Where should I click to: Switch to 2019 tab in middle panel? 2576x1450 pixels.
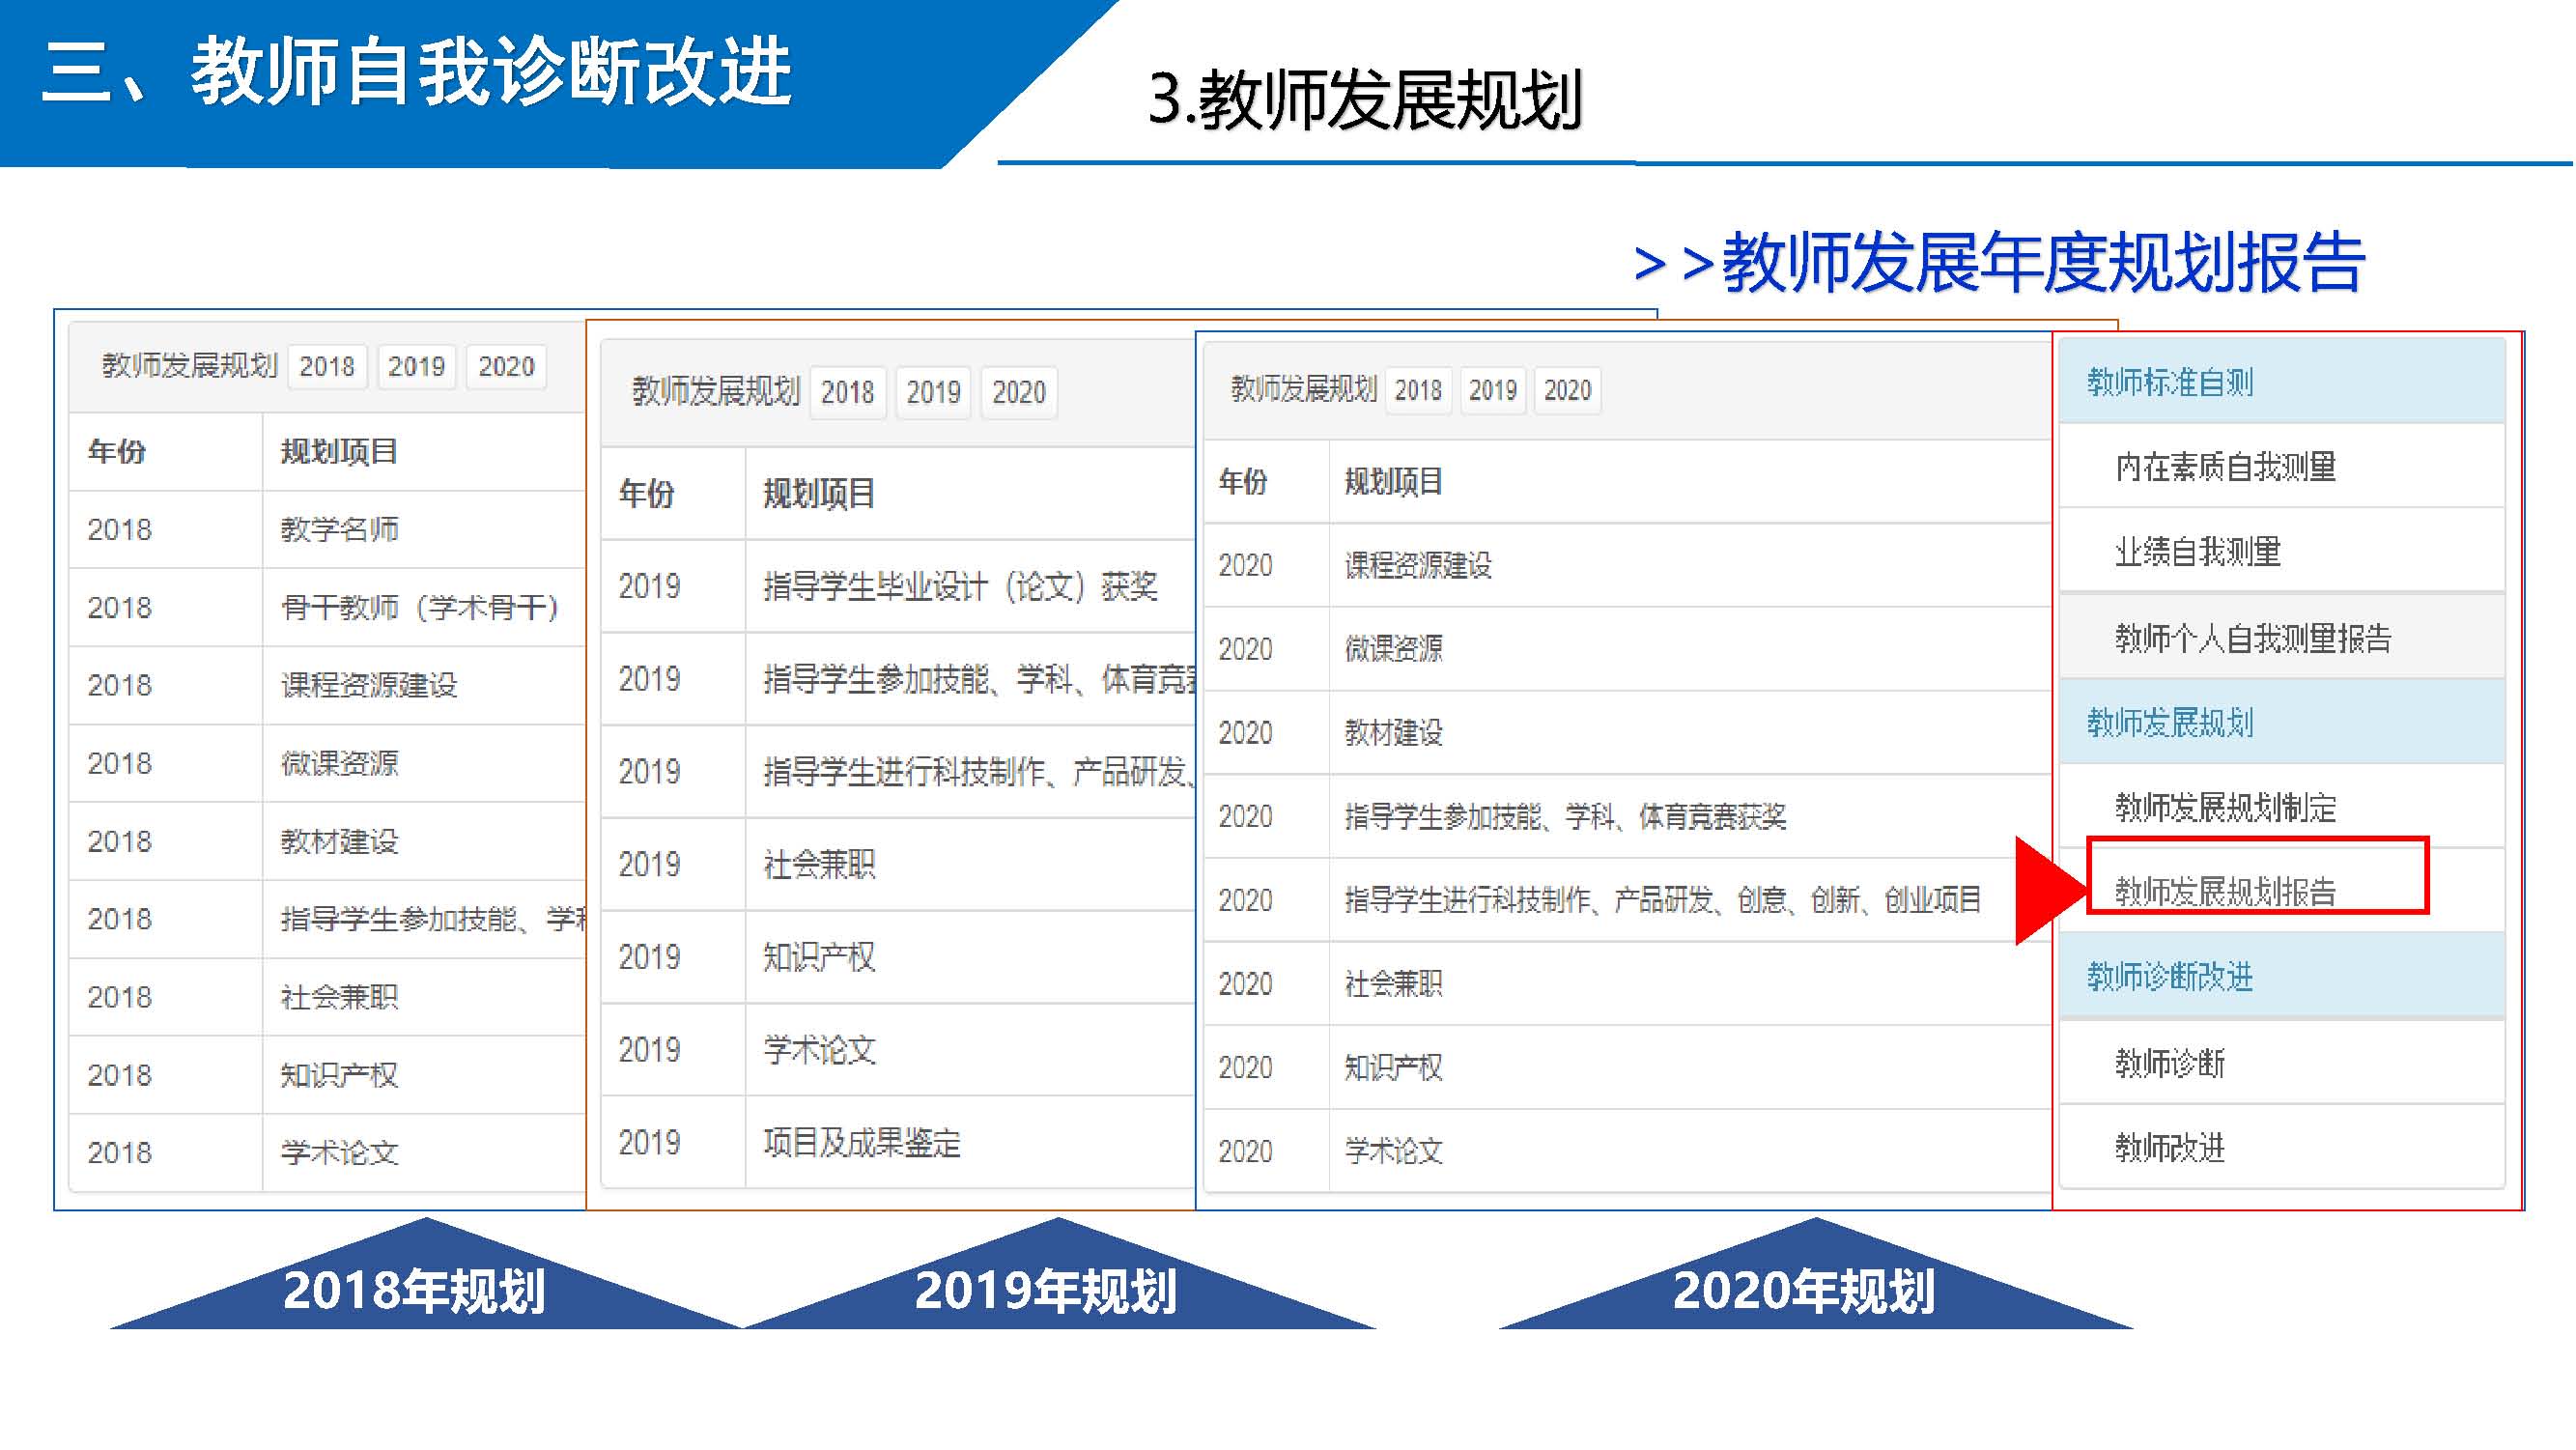933,392
